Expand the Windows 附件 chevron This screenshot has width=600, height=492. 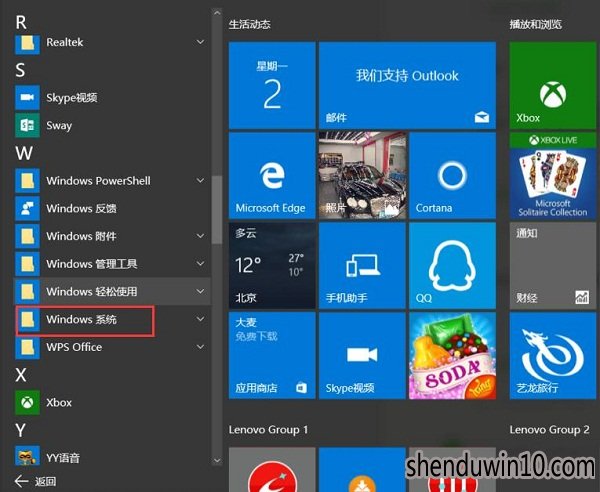(200, 236)
